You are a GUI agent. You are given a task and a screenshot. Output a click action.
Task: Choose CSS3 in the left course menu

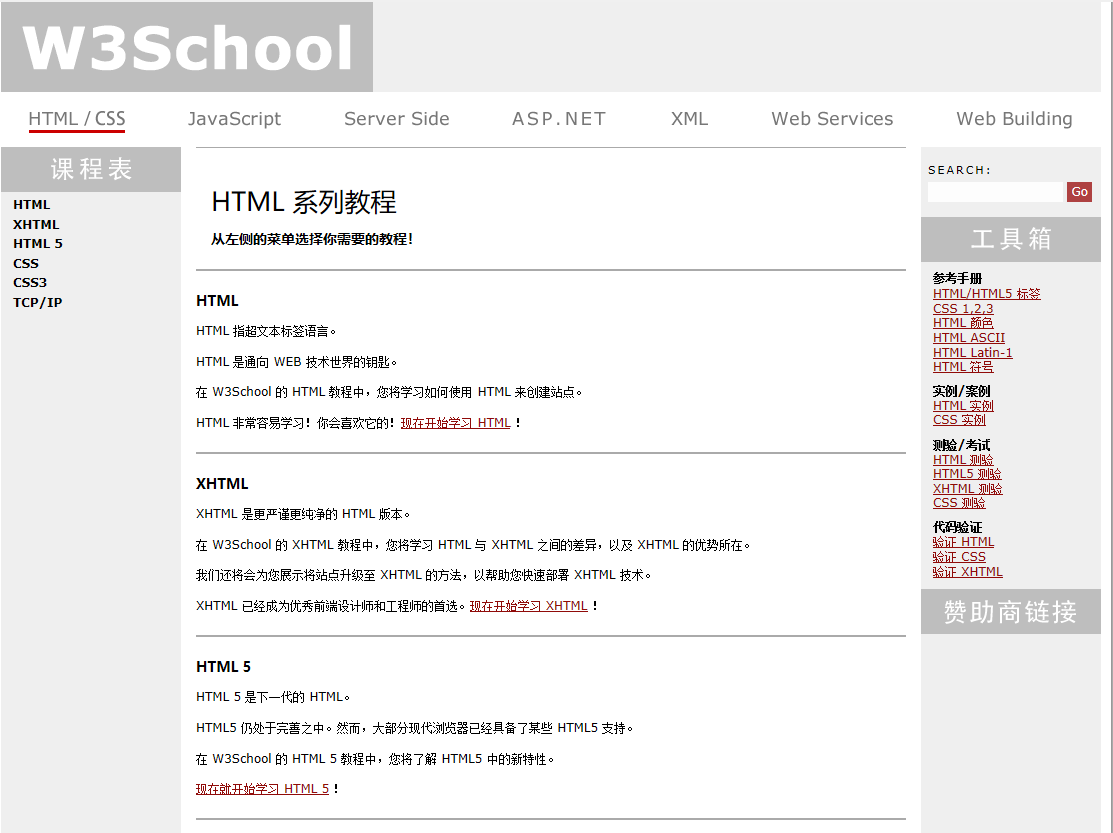tap(30, 282)
